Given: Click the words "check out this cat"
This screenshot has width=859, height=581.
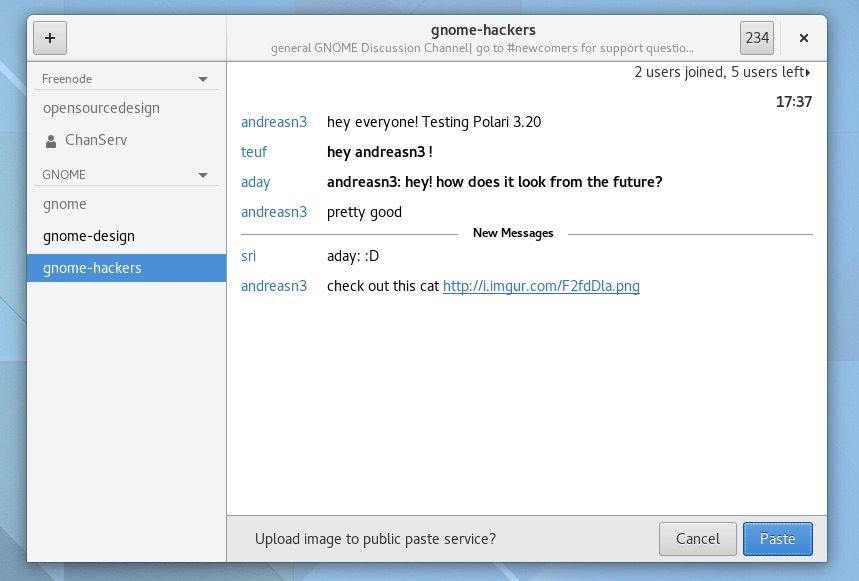Looking at the screenshot, I should pos(383,286).
